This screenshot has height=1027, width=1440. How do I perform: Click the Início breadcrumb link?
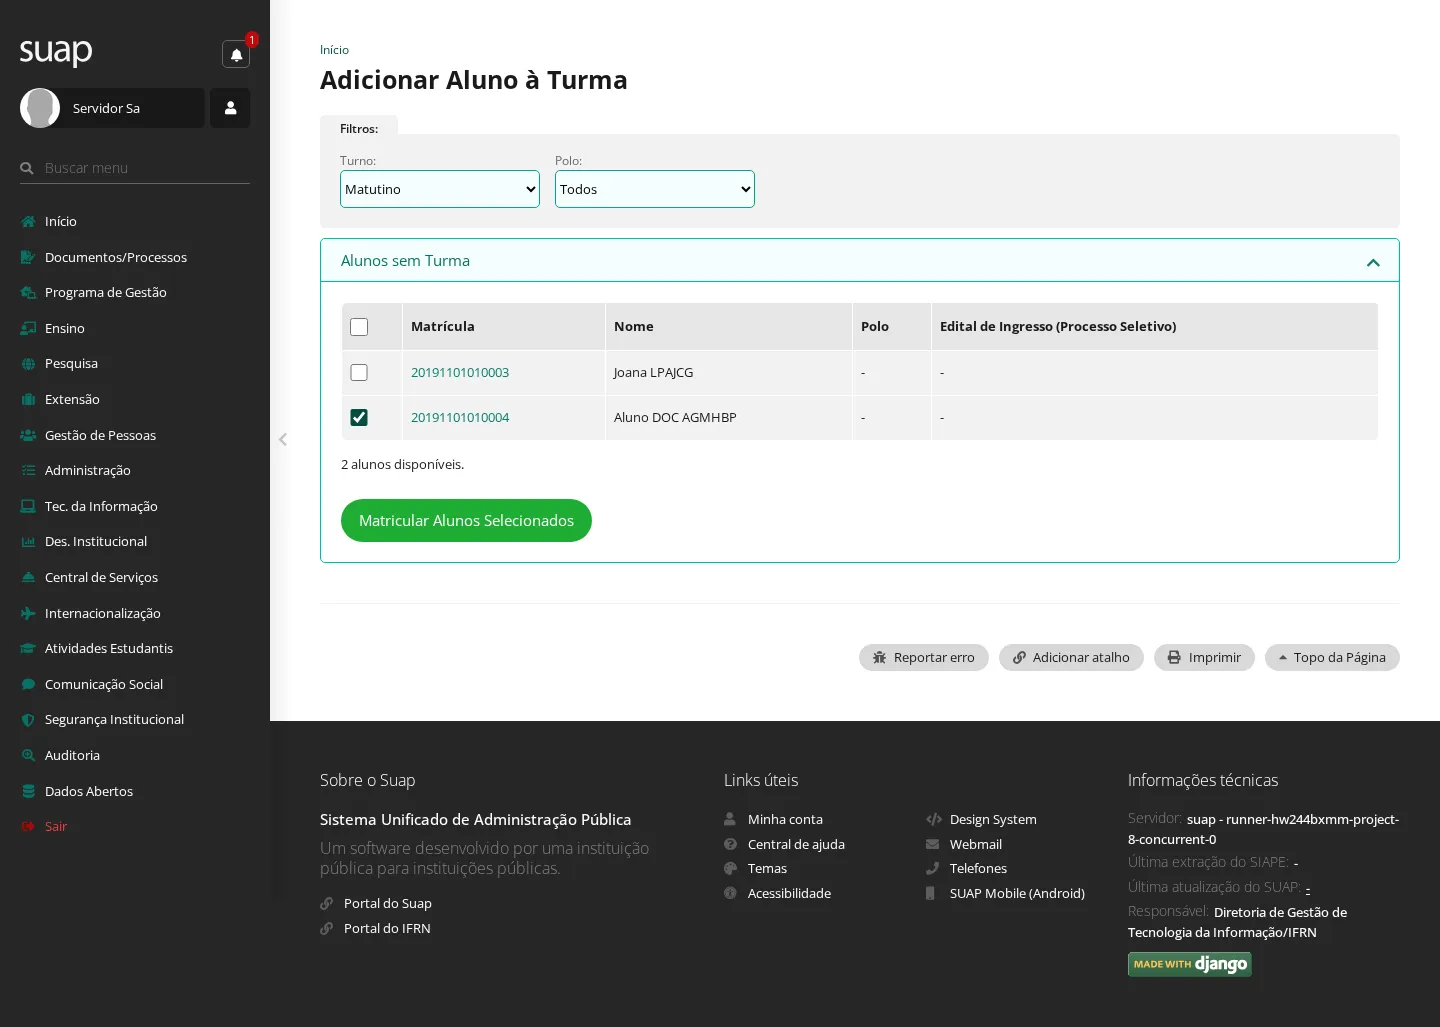(334, 50)
